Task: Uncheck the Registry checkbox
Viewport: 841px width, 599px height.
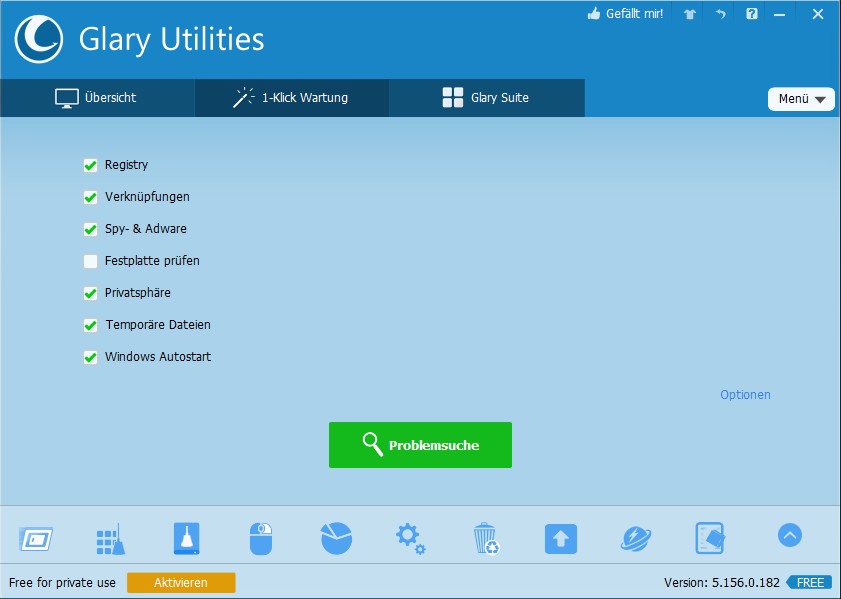Action: [90, 165]
